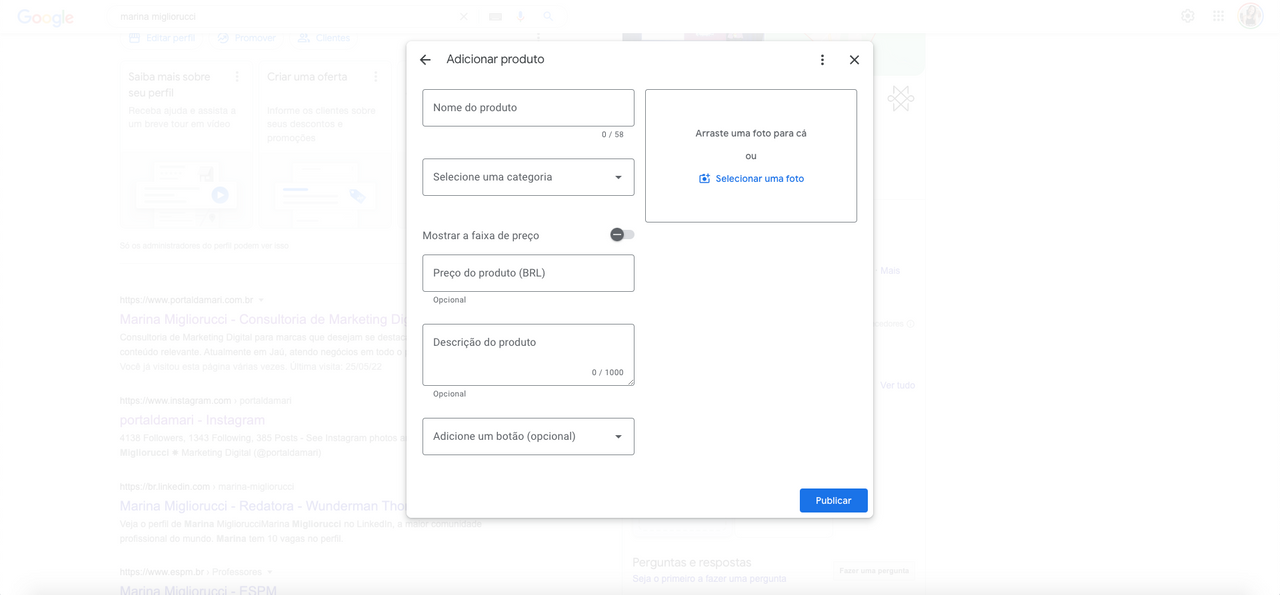
Task: Close the Adicionar produto dialog
Action: pos(854,60)
